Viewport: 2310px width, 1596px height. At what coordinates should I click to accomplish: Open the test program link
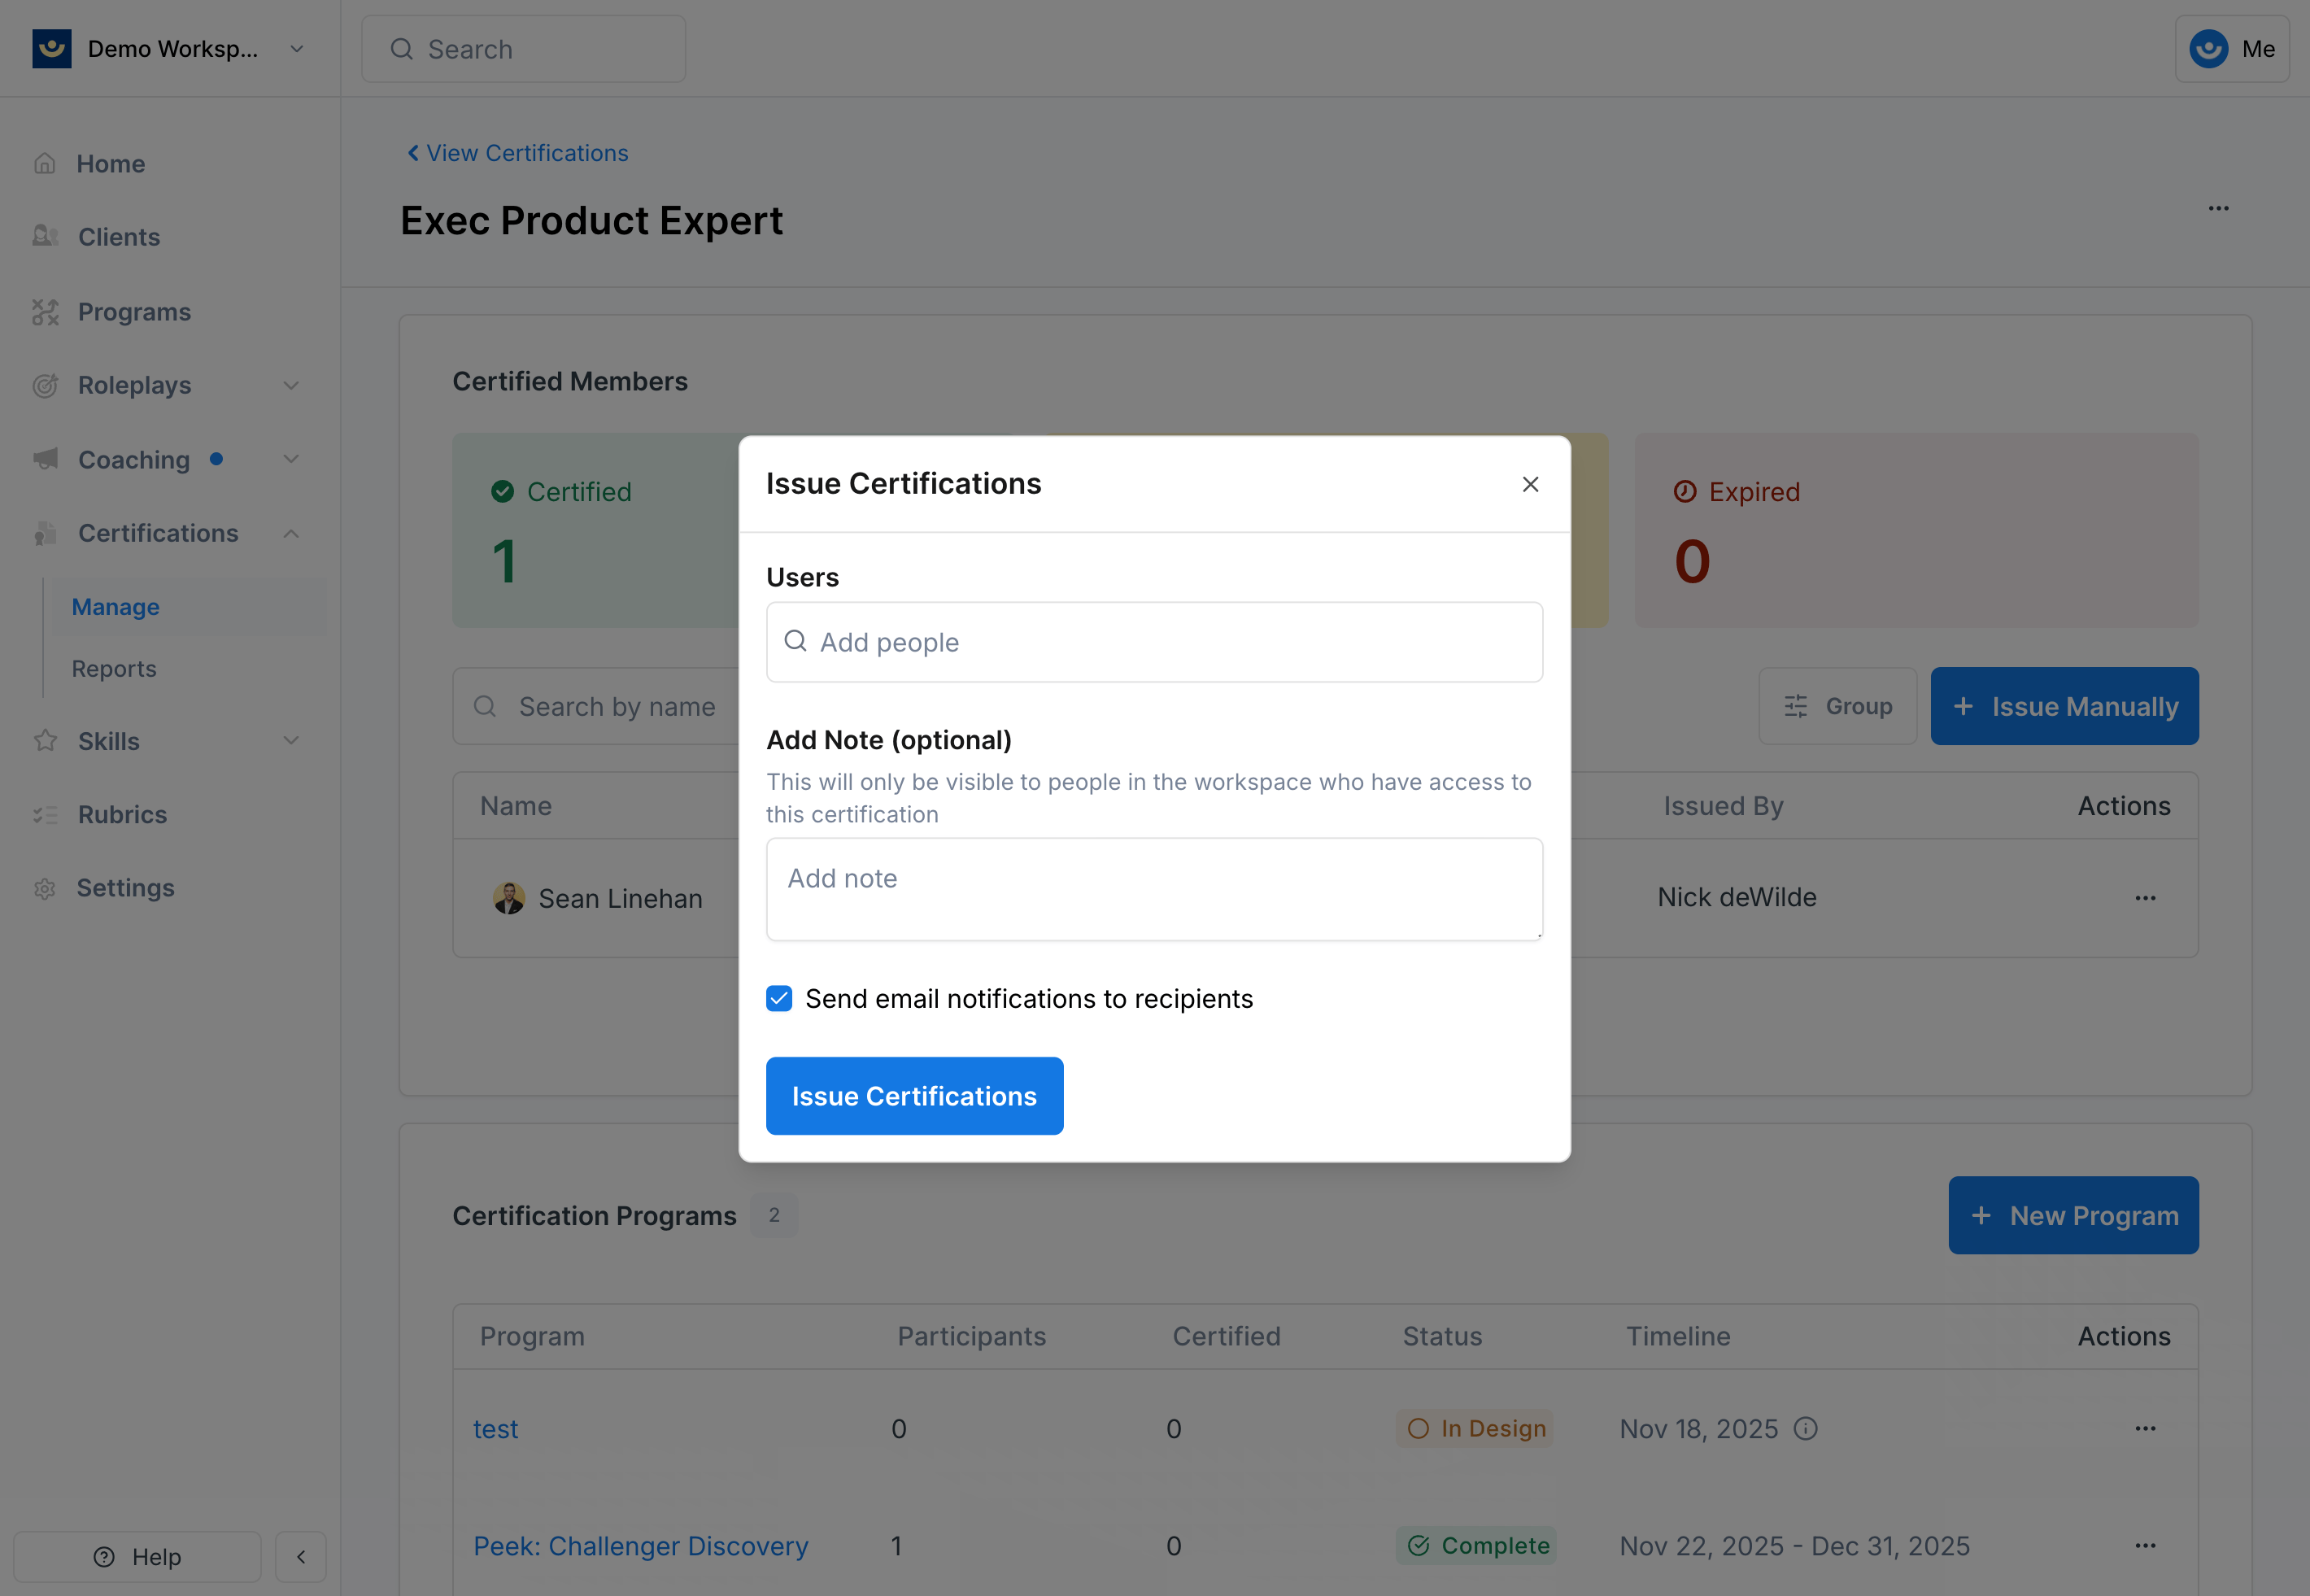point(495,1429)
